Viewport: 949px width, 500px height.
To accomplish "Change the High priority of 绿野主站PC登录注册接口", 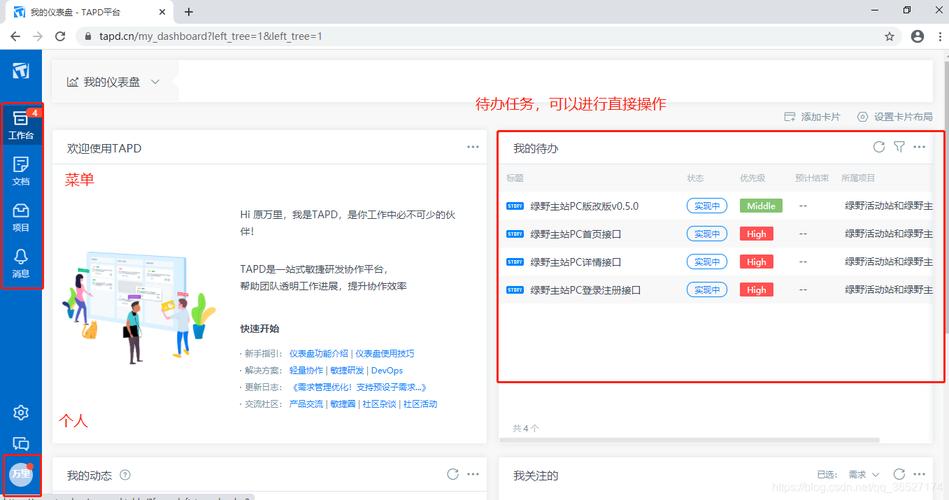I will coord(757,290).
